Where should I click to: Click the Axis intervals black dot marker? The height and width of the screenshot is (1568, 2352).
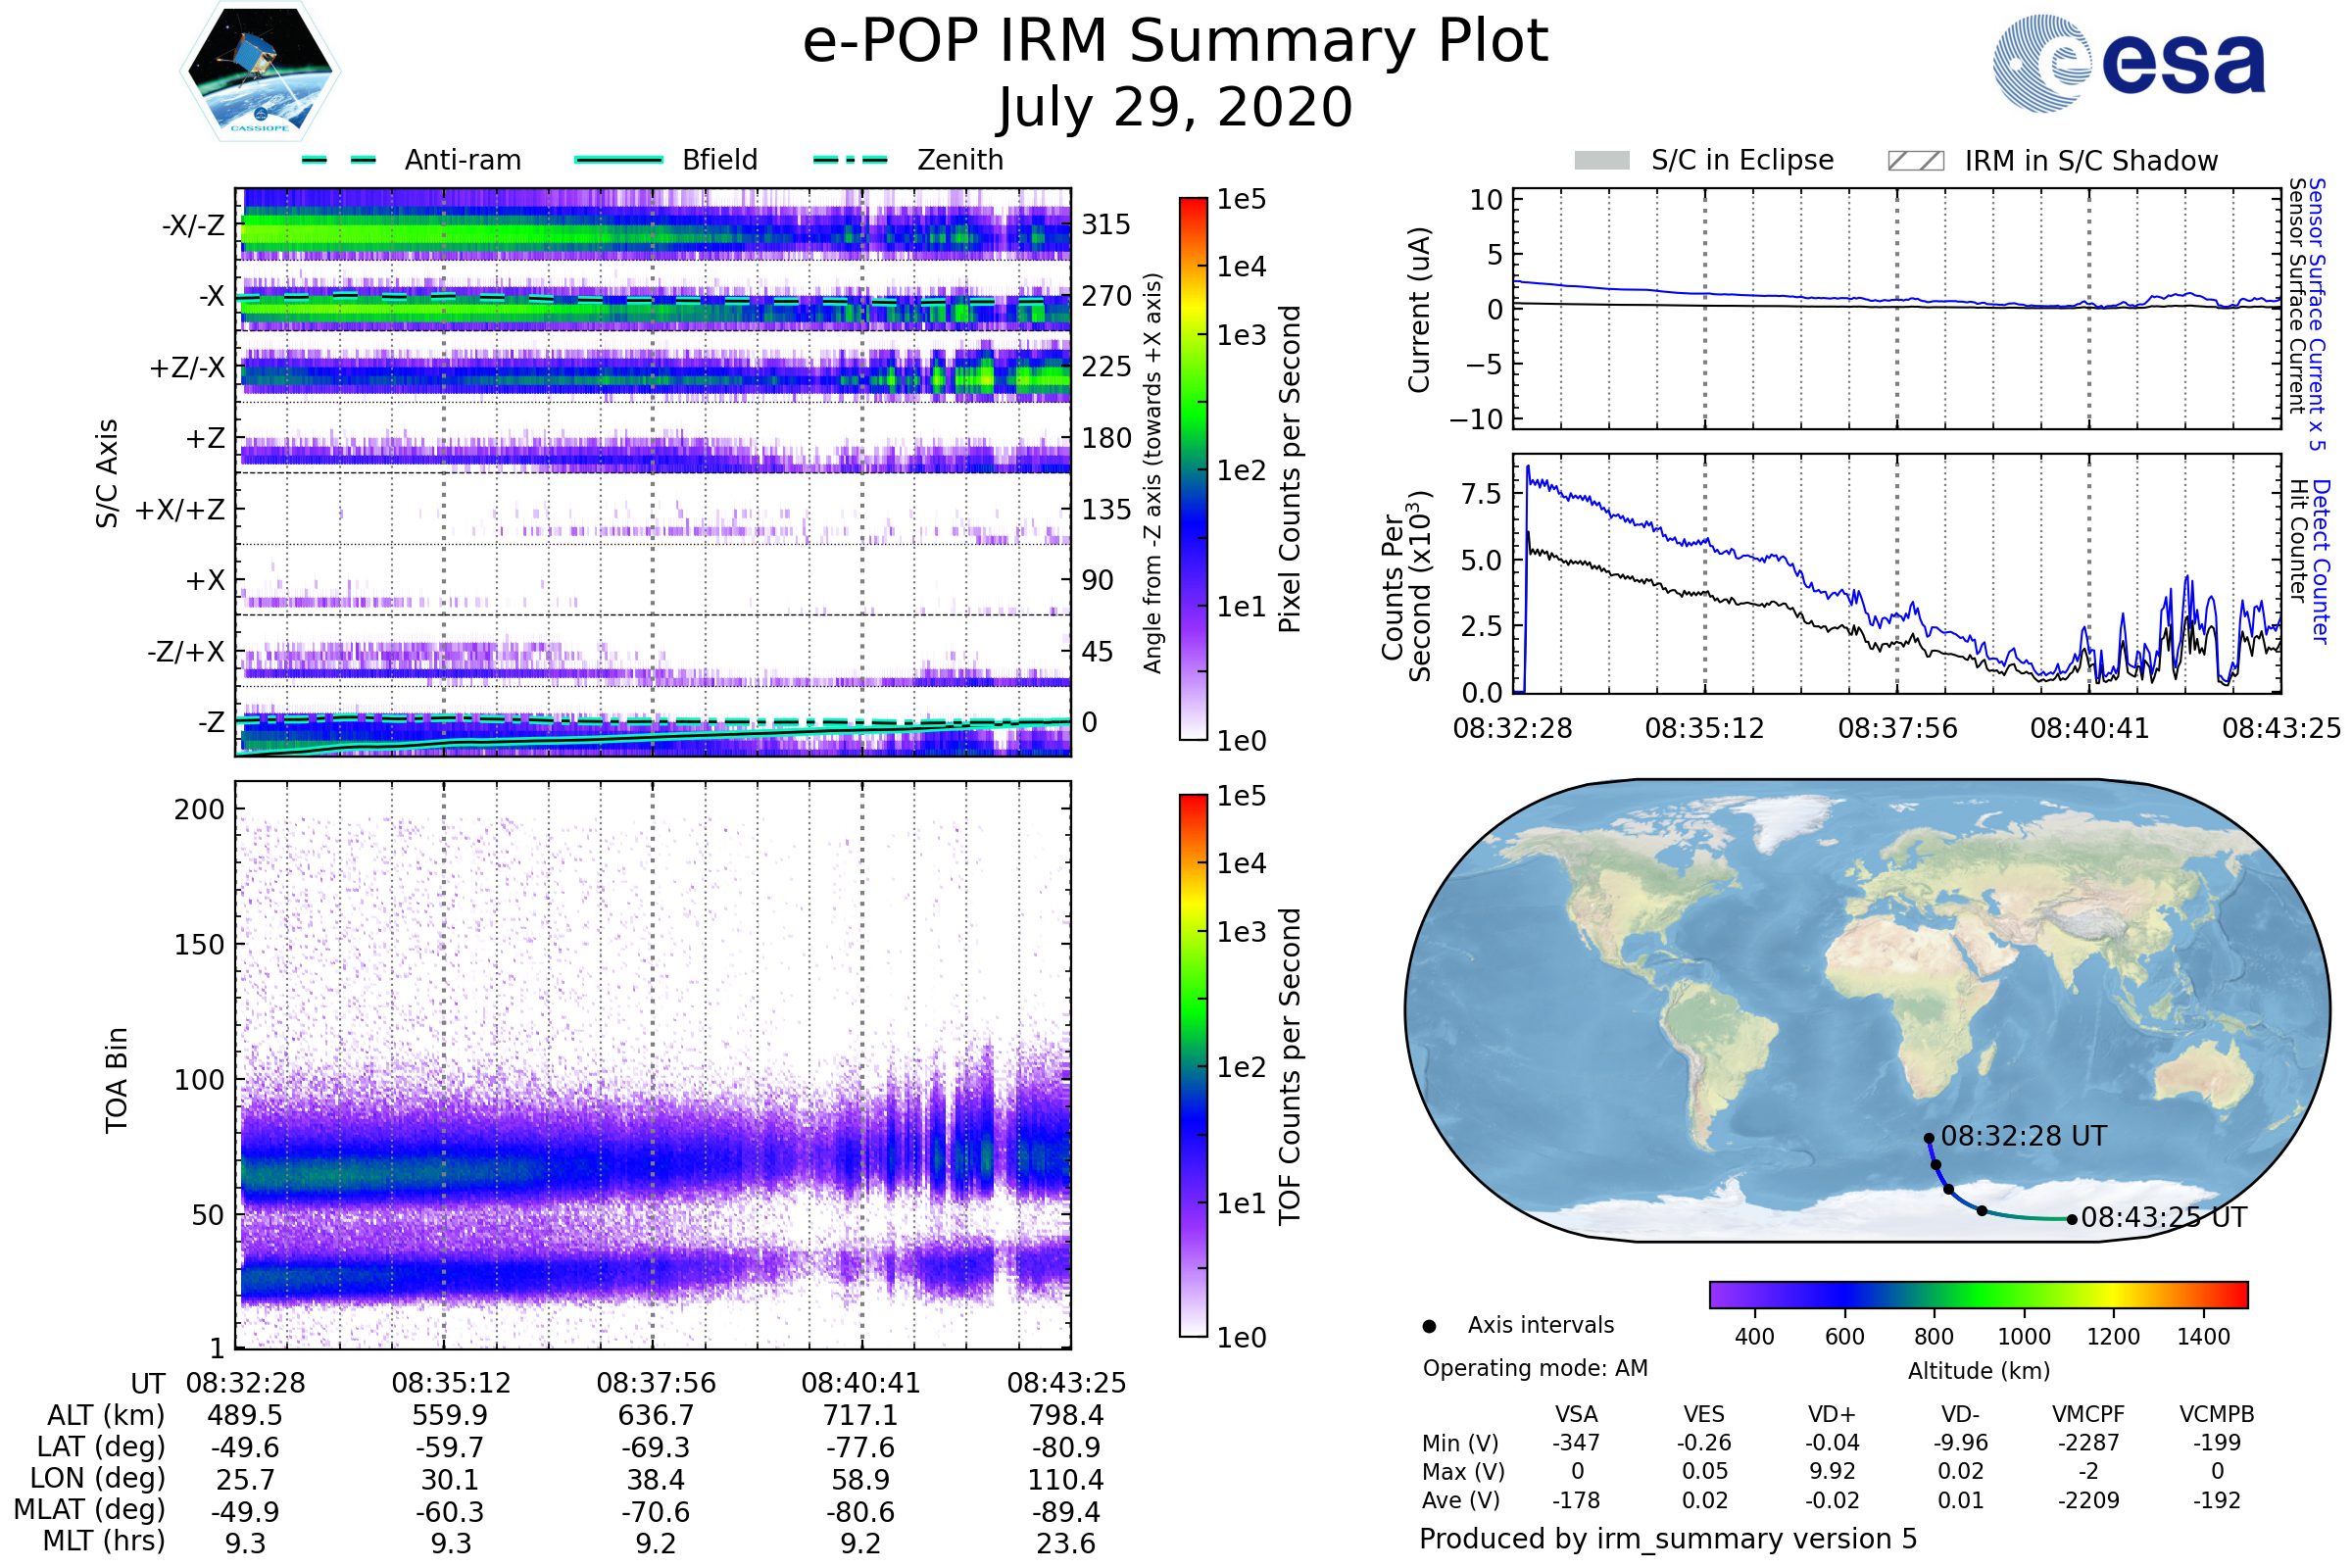pos(1429,1326)
